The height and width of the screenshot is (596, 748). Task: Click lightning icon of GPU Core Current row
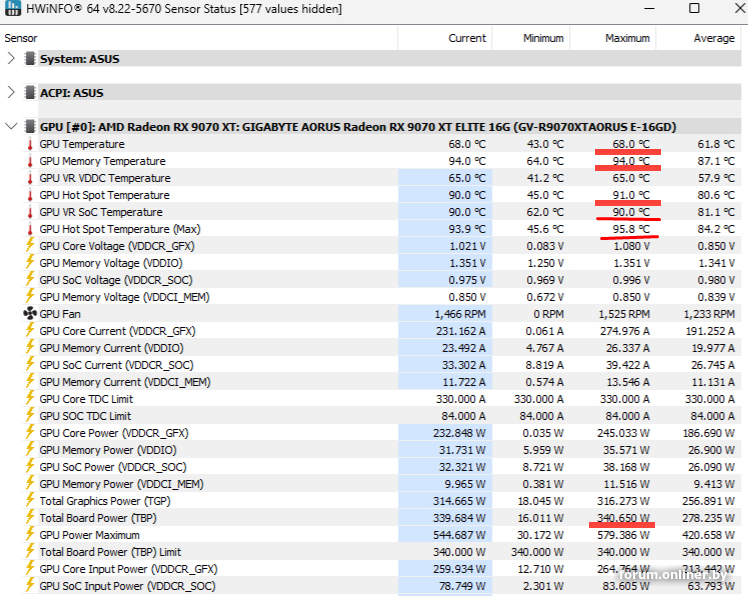coord(30,330)
